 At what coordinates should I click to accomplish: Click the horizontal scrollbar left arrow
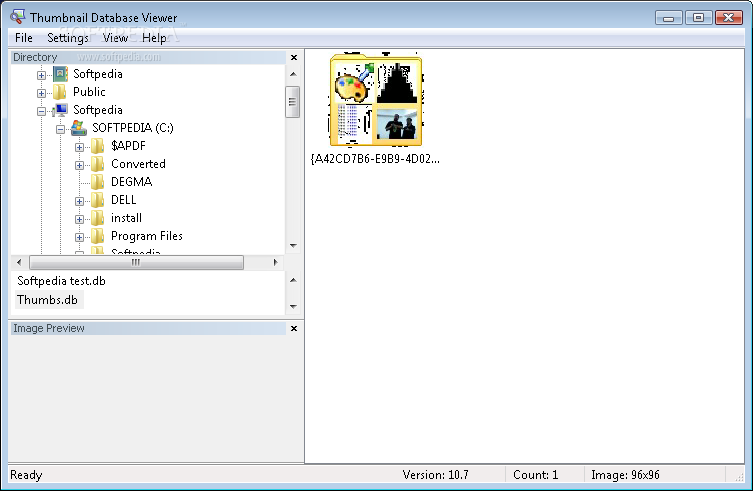[x=19, y=262]
